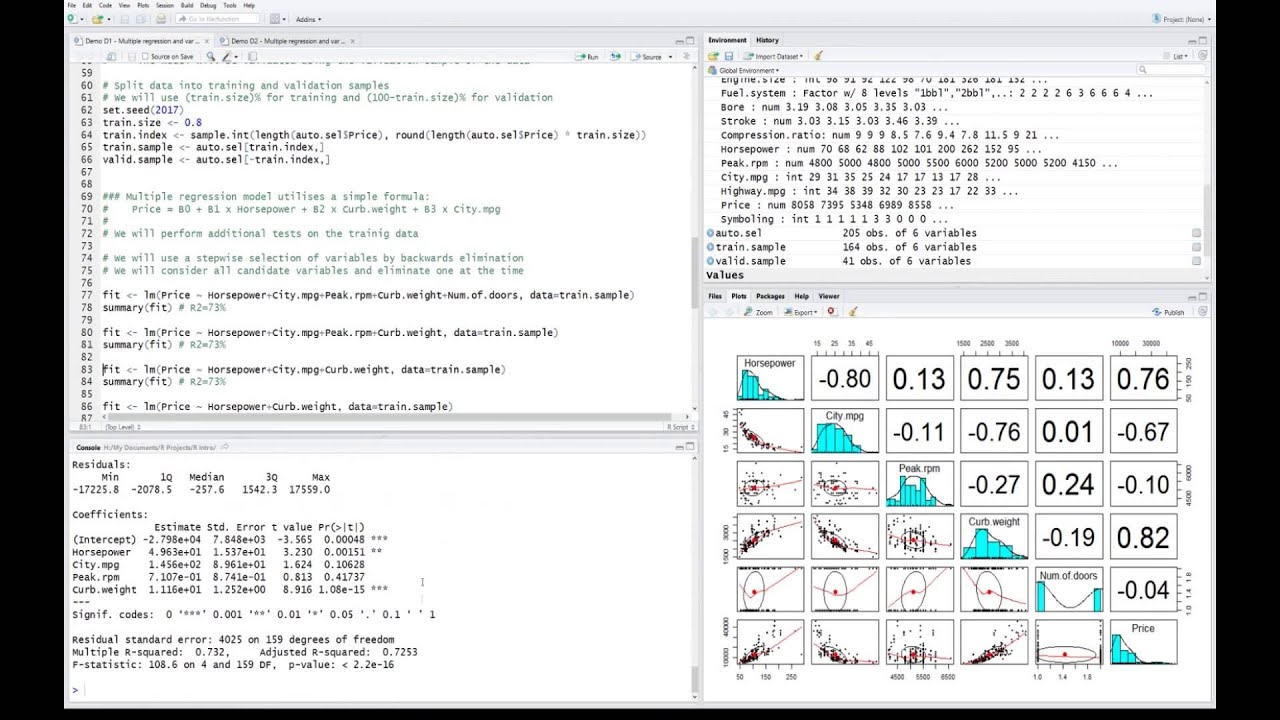View auto.sel data grid icon
1280x720 pixels.
(x=1196, y=233)
